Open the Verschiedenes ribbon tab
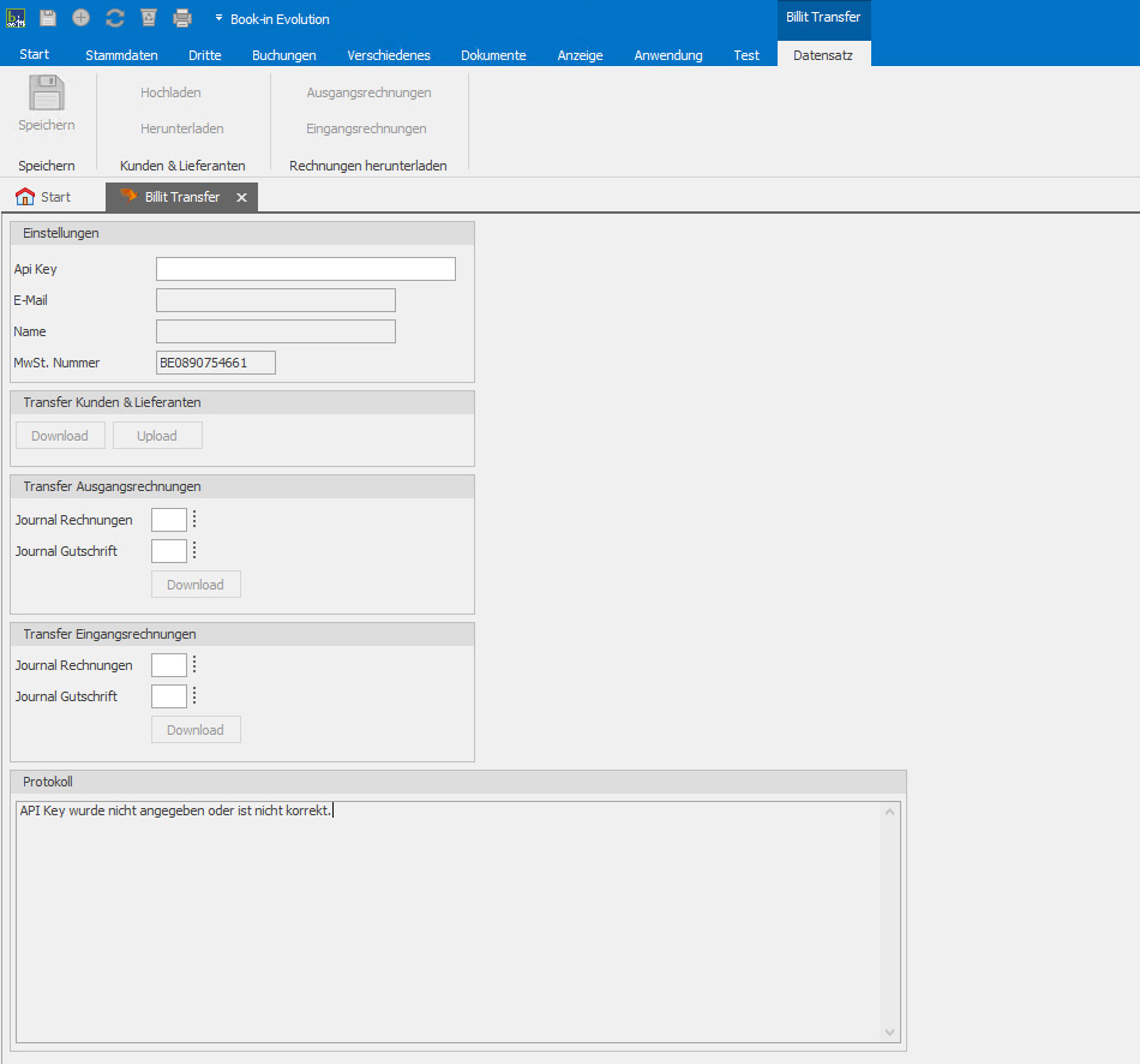The height and width of the screenshot is (1064, 1140). pyautogui.click(x=389, y=55)
